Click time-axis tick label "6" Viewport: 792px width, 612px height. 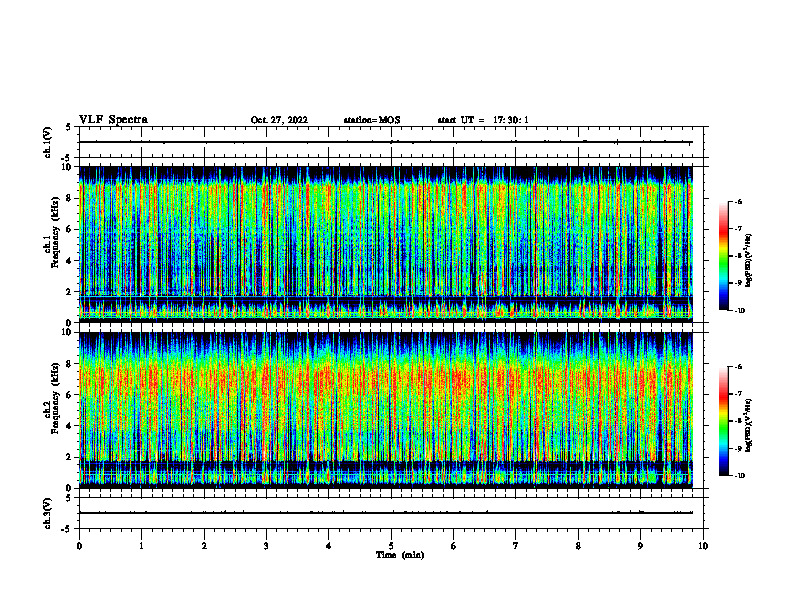point(454,546)
